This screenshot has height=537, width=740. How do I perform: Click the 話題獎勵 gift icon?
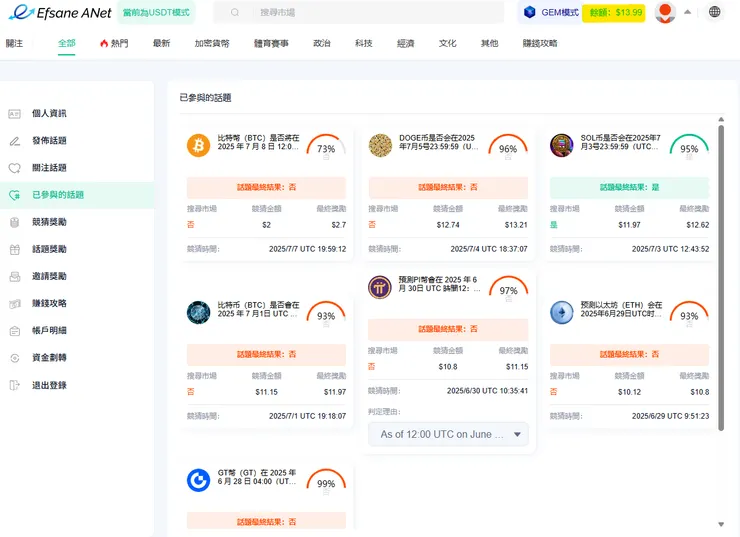pos(15,249)
